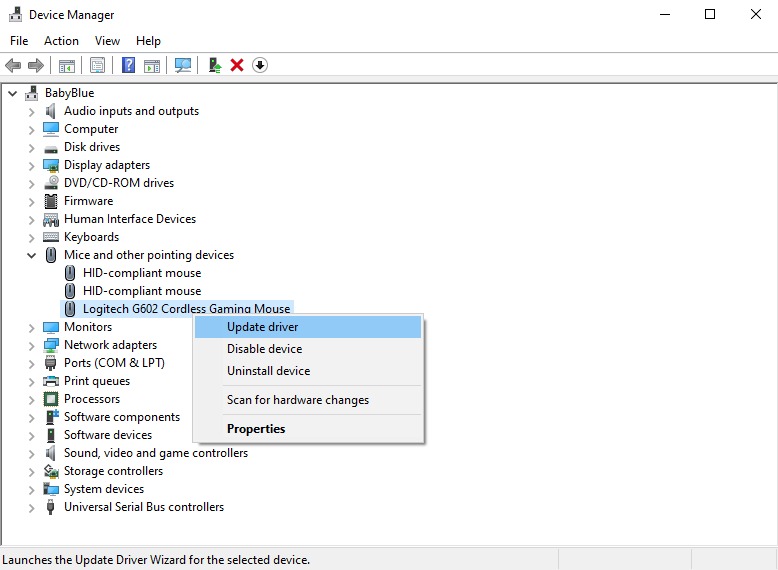The image size is (778, 570).
Task: Click the Scan for hardware changes monitor icon
Action: (x=183, y=65)
